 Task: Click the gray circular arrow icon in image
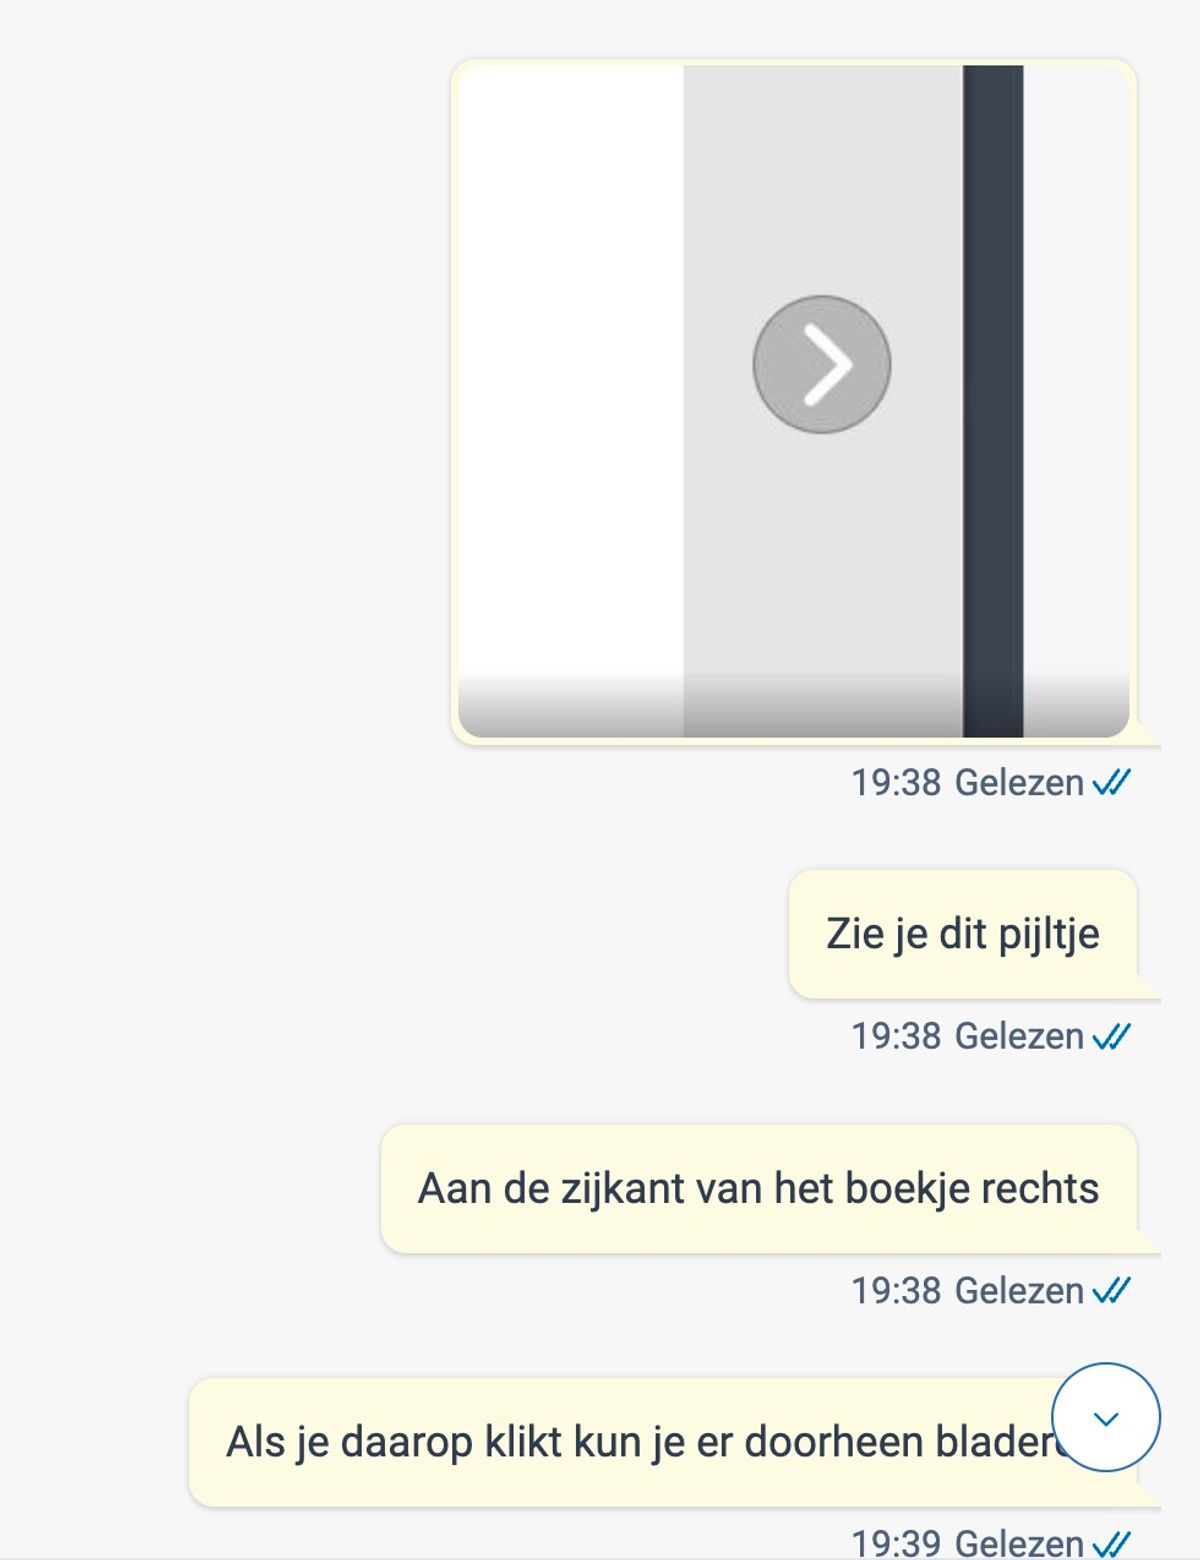point(822,364)
